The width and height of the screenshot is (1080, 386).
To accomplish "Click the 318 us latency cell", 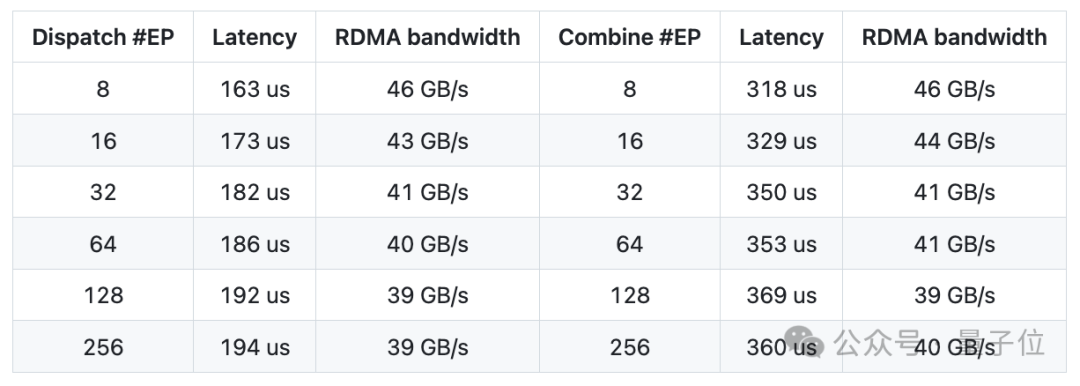I will 781,89.
